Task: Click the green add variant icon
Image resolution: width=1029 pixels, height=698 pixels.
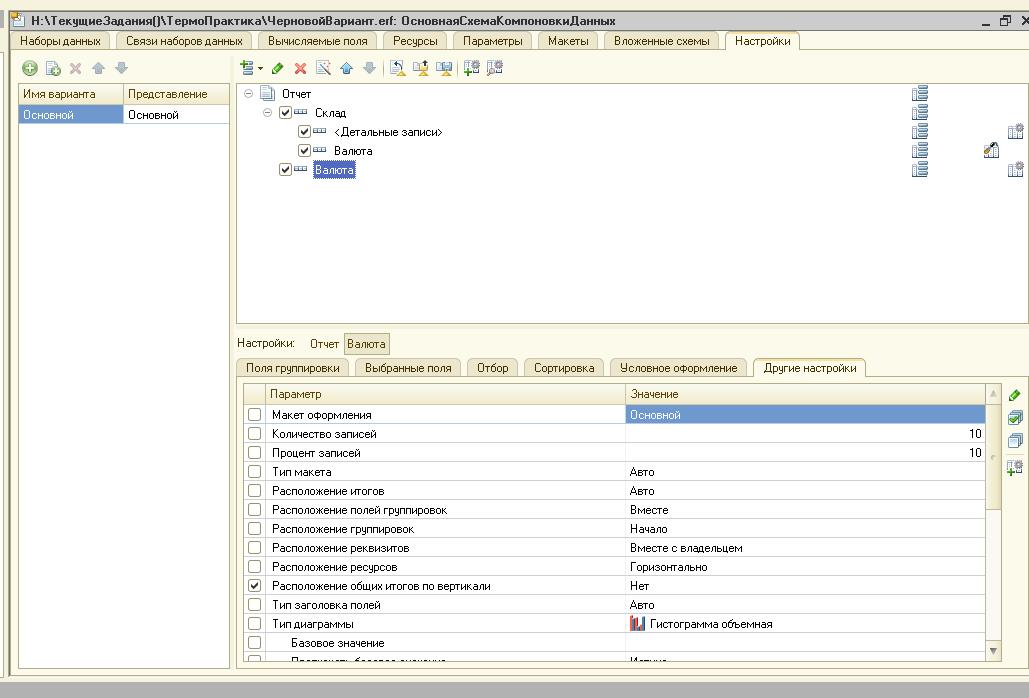Action: click(30, 68)
